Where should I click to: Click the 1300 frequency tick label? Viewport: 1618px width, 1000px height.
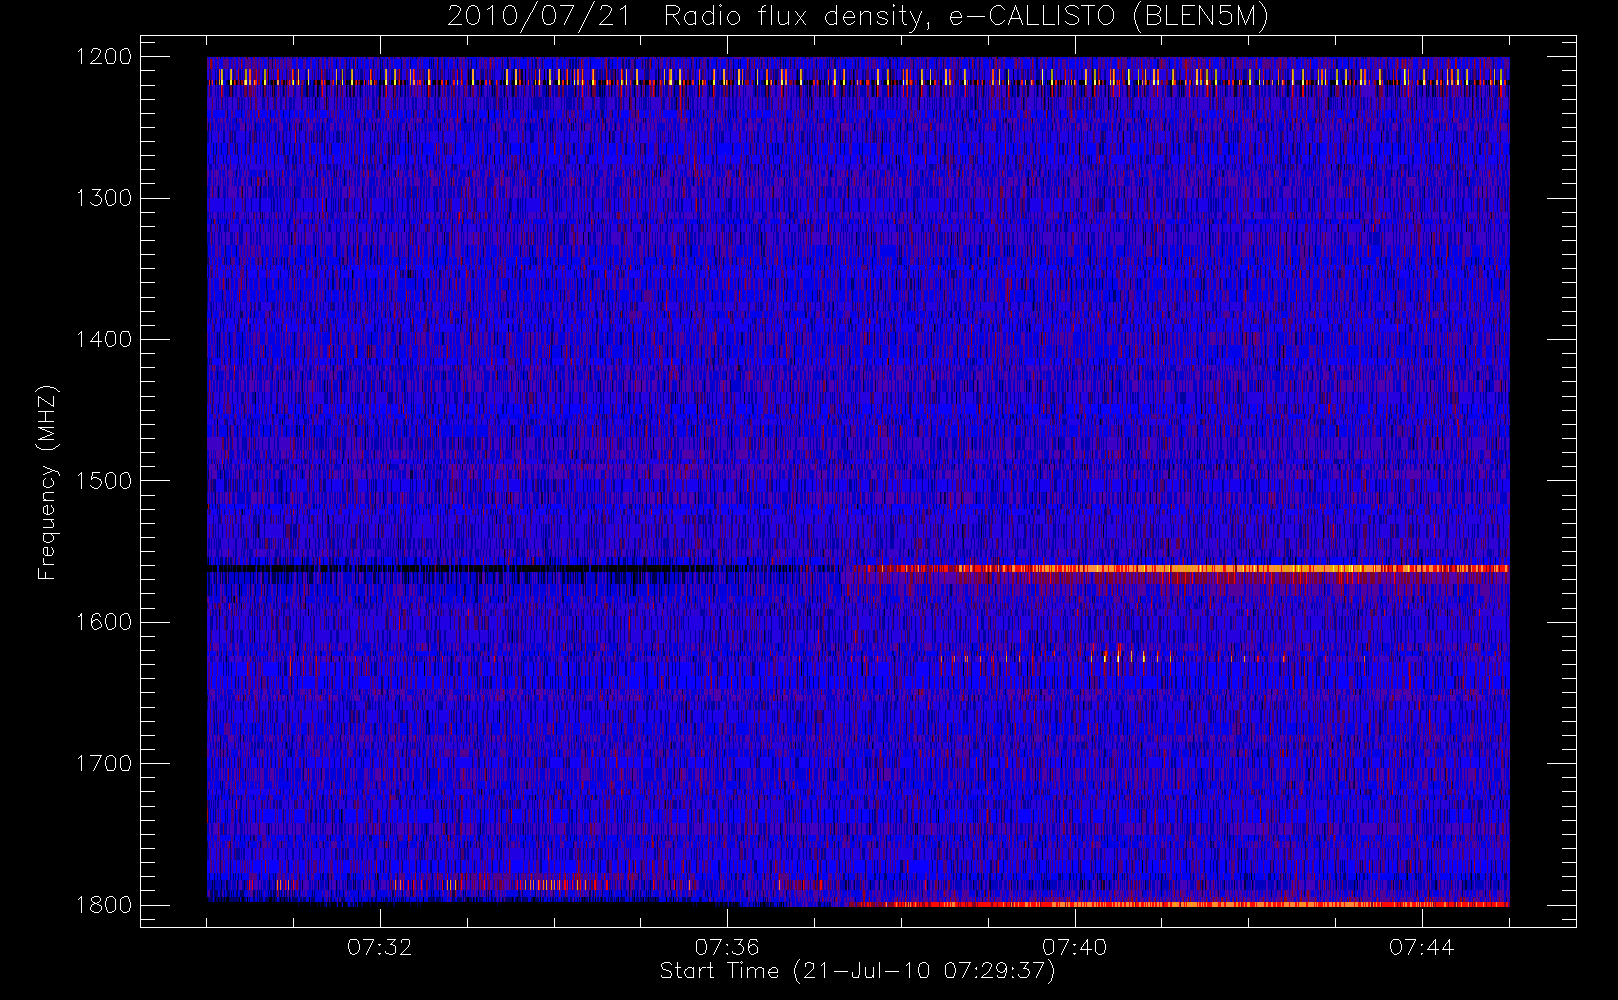(104, 198)
